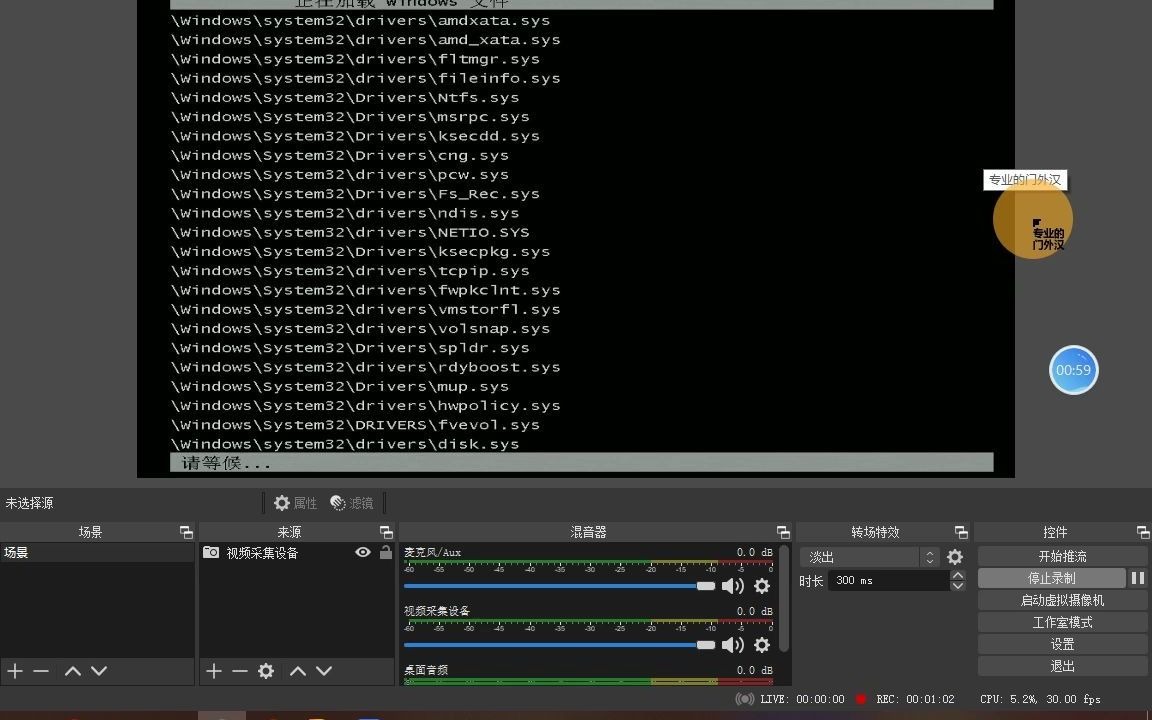Lock the 视频采集设备 source
Screen dimensions: 1152x720
point(386,551)
